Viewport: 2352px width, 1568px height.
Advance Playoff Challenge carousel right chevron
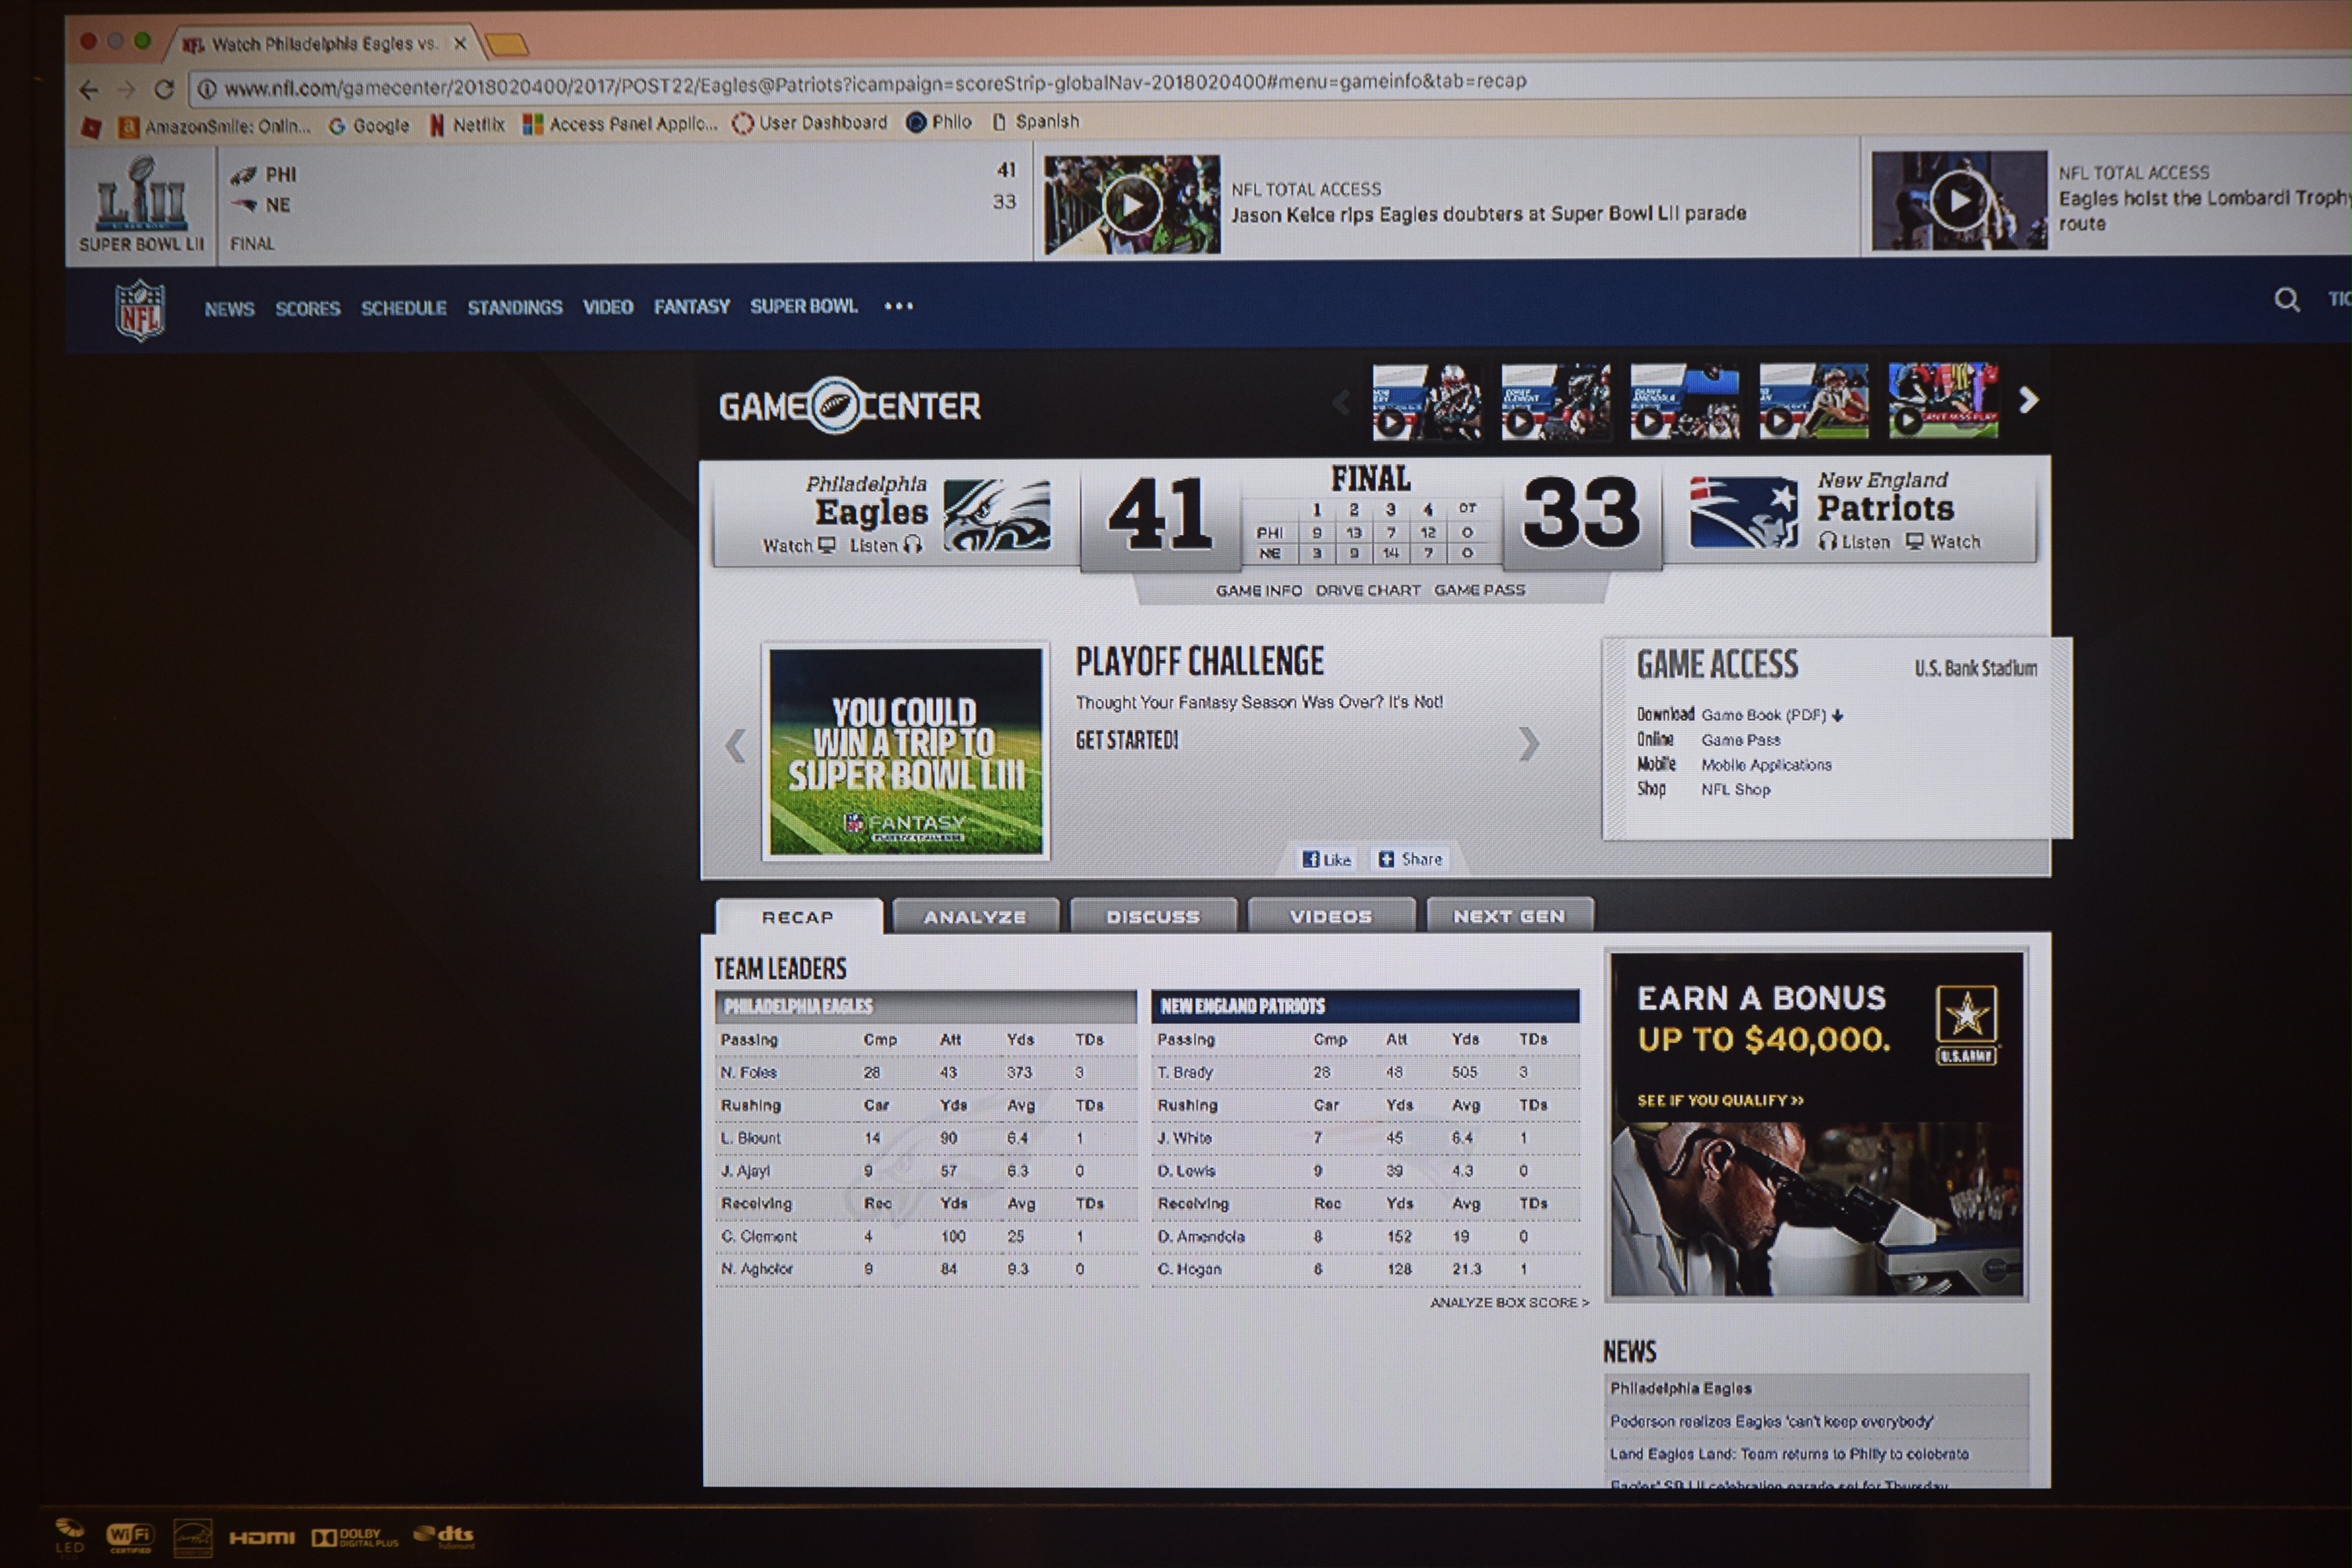pos(1528,743)
